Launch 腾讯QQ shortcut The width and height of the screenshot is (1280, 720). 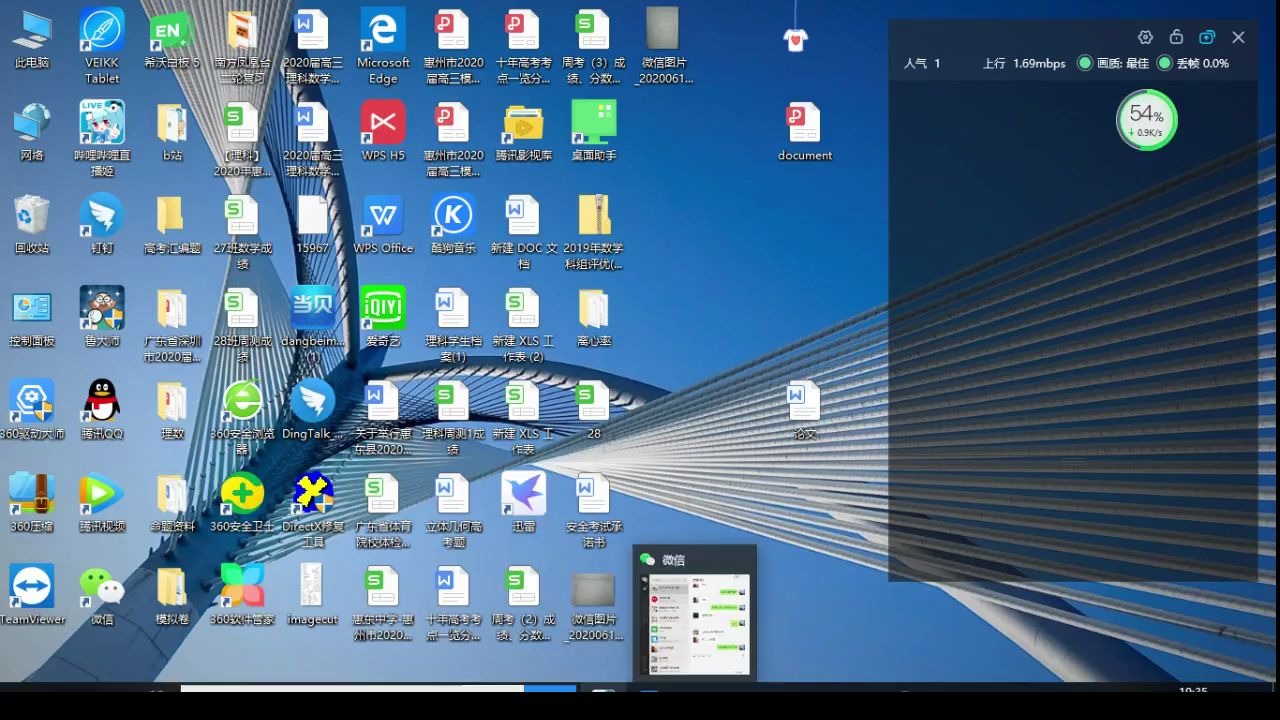click(x=102, y=410)
